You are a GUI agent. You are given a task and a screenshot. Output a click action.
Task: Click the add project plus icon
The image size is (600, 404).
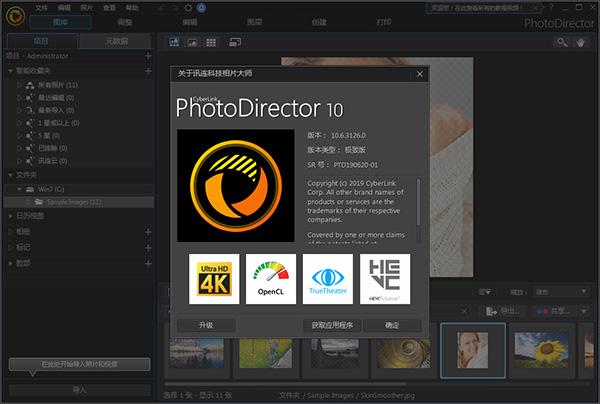coord(148,57)
